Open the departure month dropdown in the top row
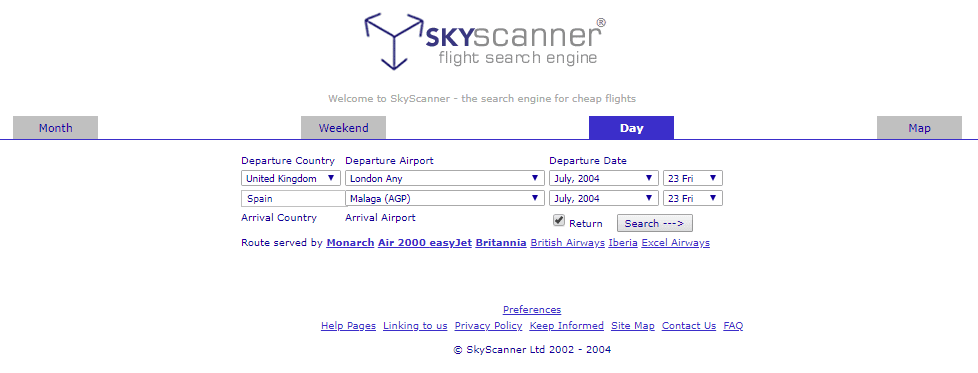 (x=604, y=178)
